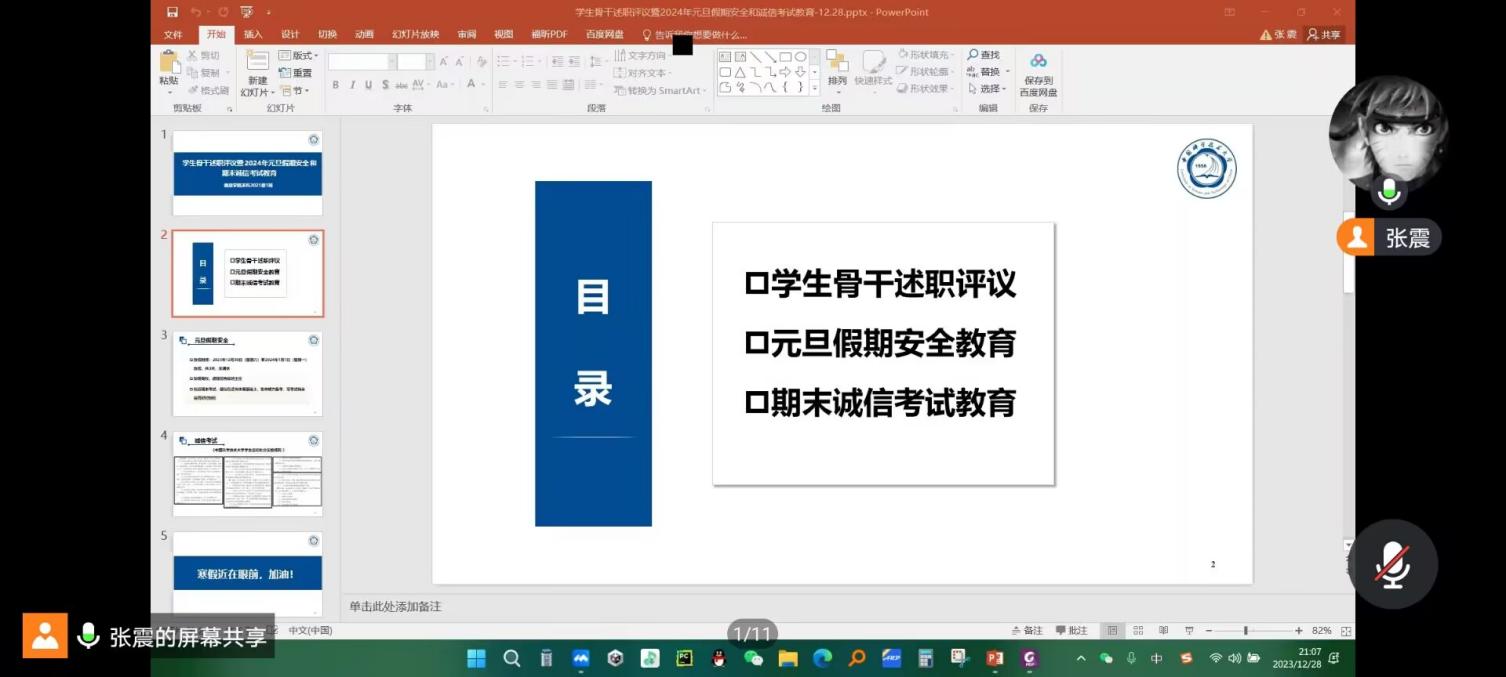This screenshot has width=1506, height=677.
Task: Expand the shapes gallery more arrow
Action: [x=814, y=88]
